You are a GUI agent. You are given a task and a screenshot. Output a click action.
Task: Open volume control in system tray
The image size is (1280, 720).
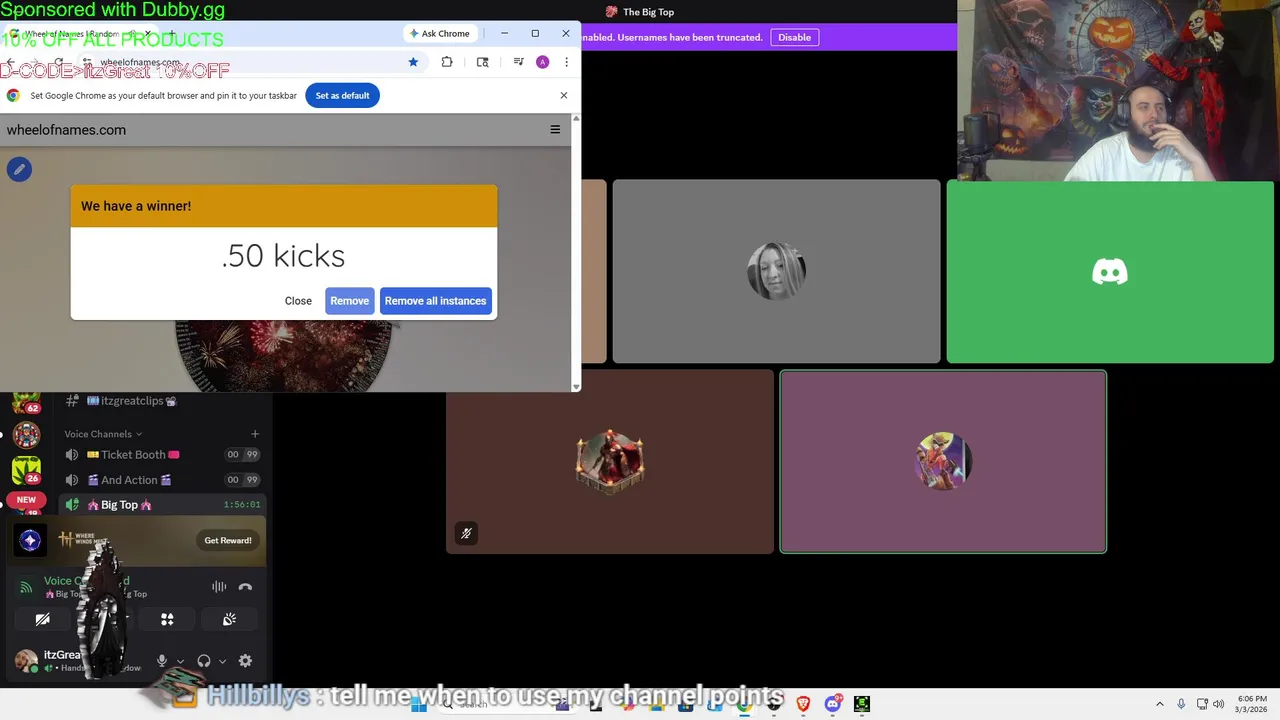[1219, 704]
